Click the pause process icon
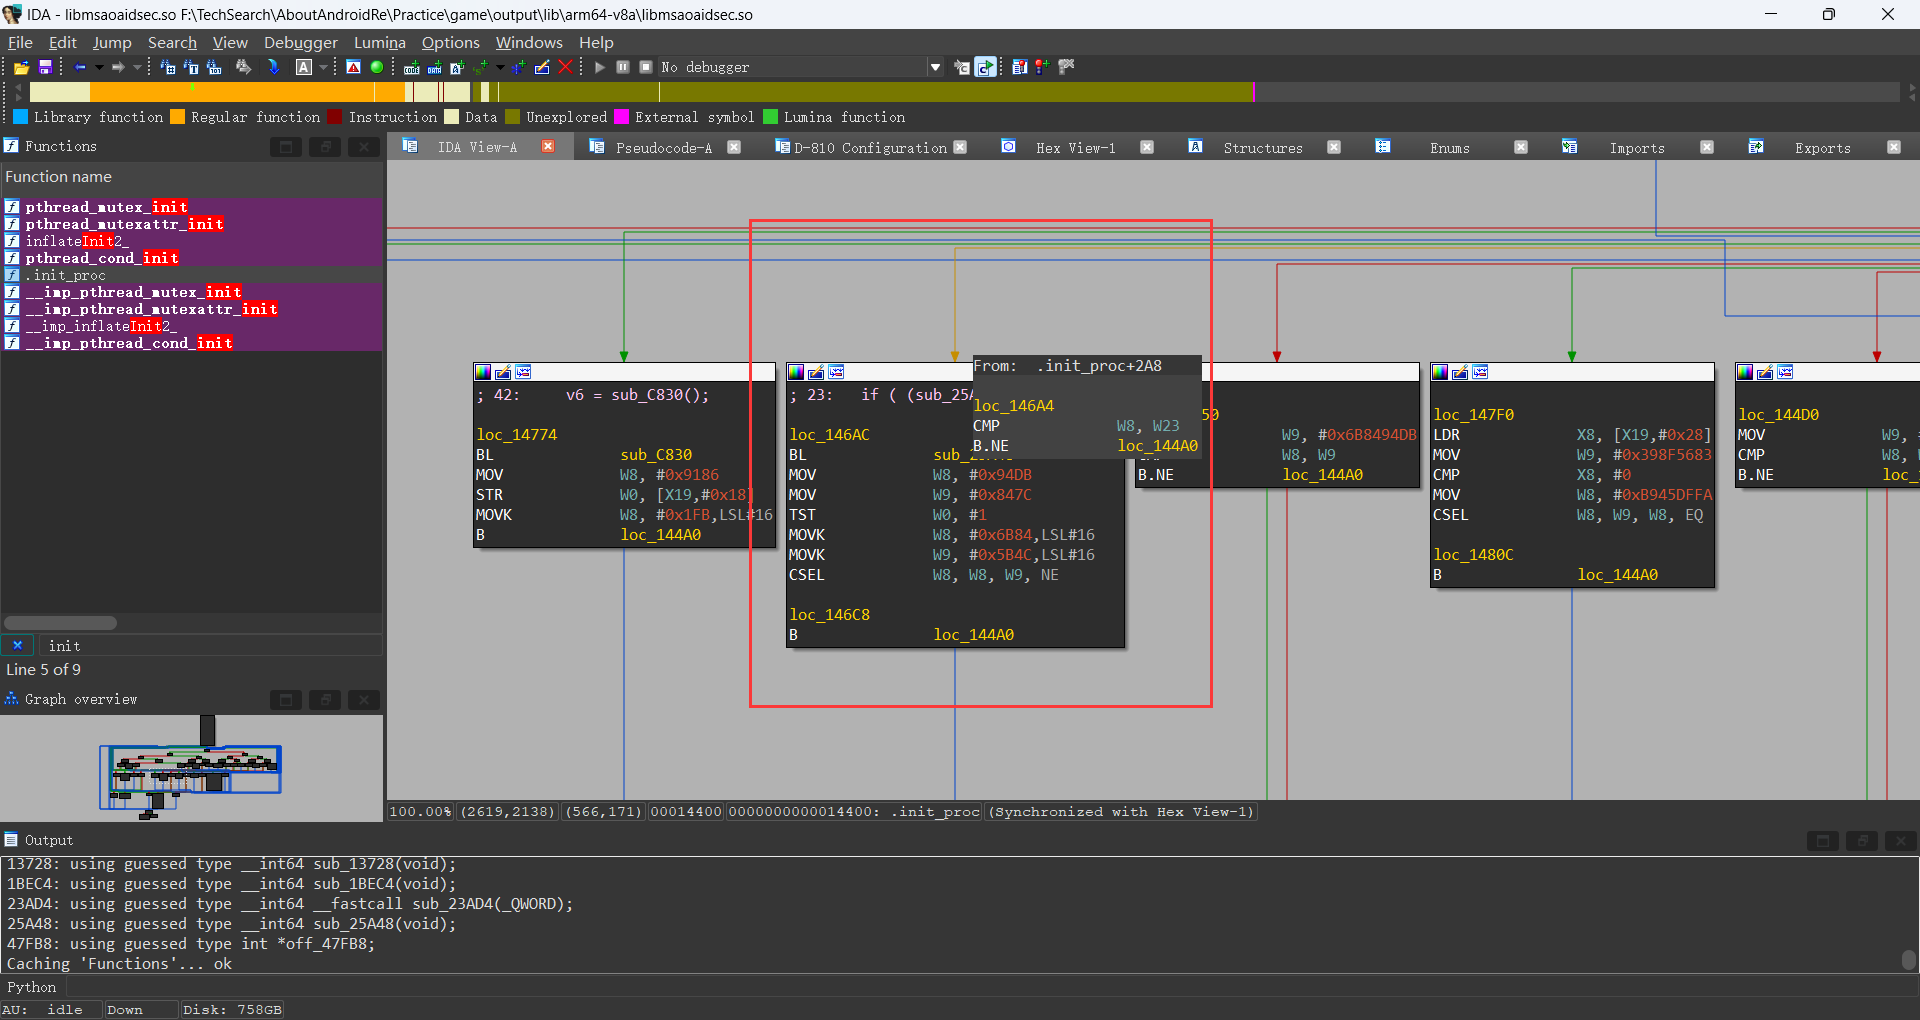 pos(623,67)
